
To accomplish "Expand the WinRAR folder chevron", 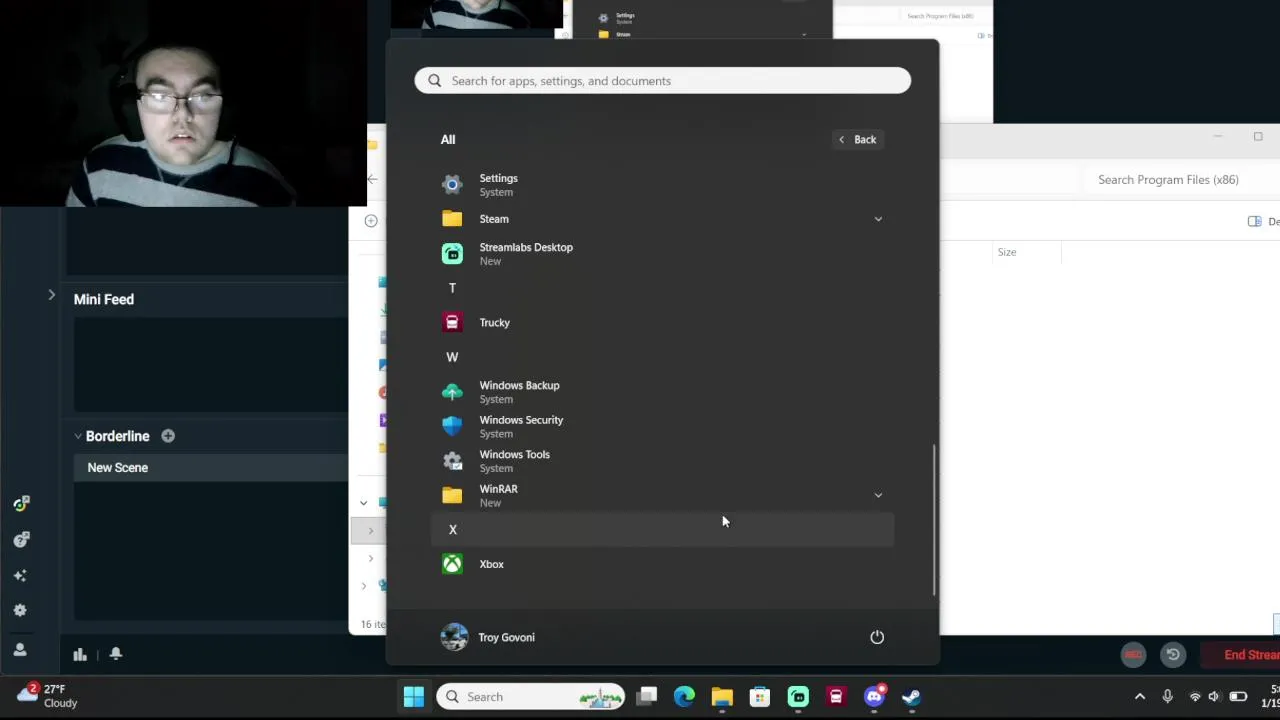I will pyautogui.click(x=878, y=495).
